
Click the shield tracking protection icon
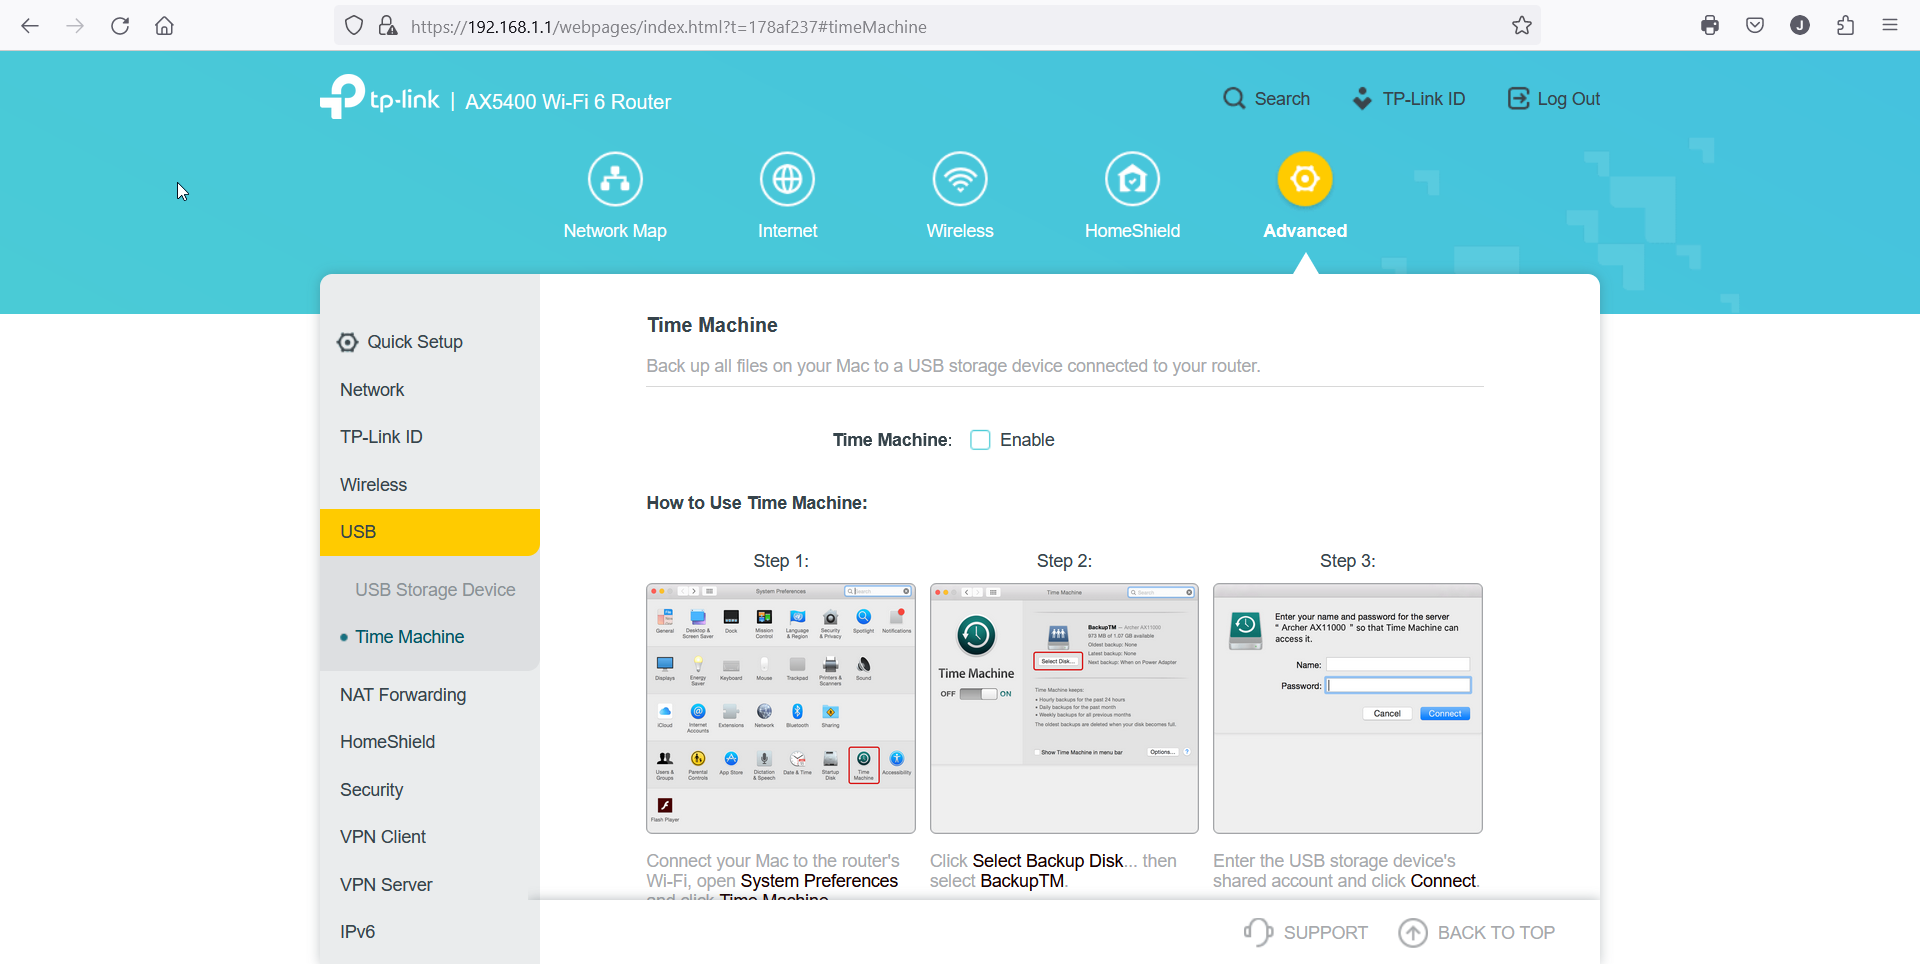point(354,26)
